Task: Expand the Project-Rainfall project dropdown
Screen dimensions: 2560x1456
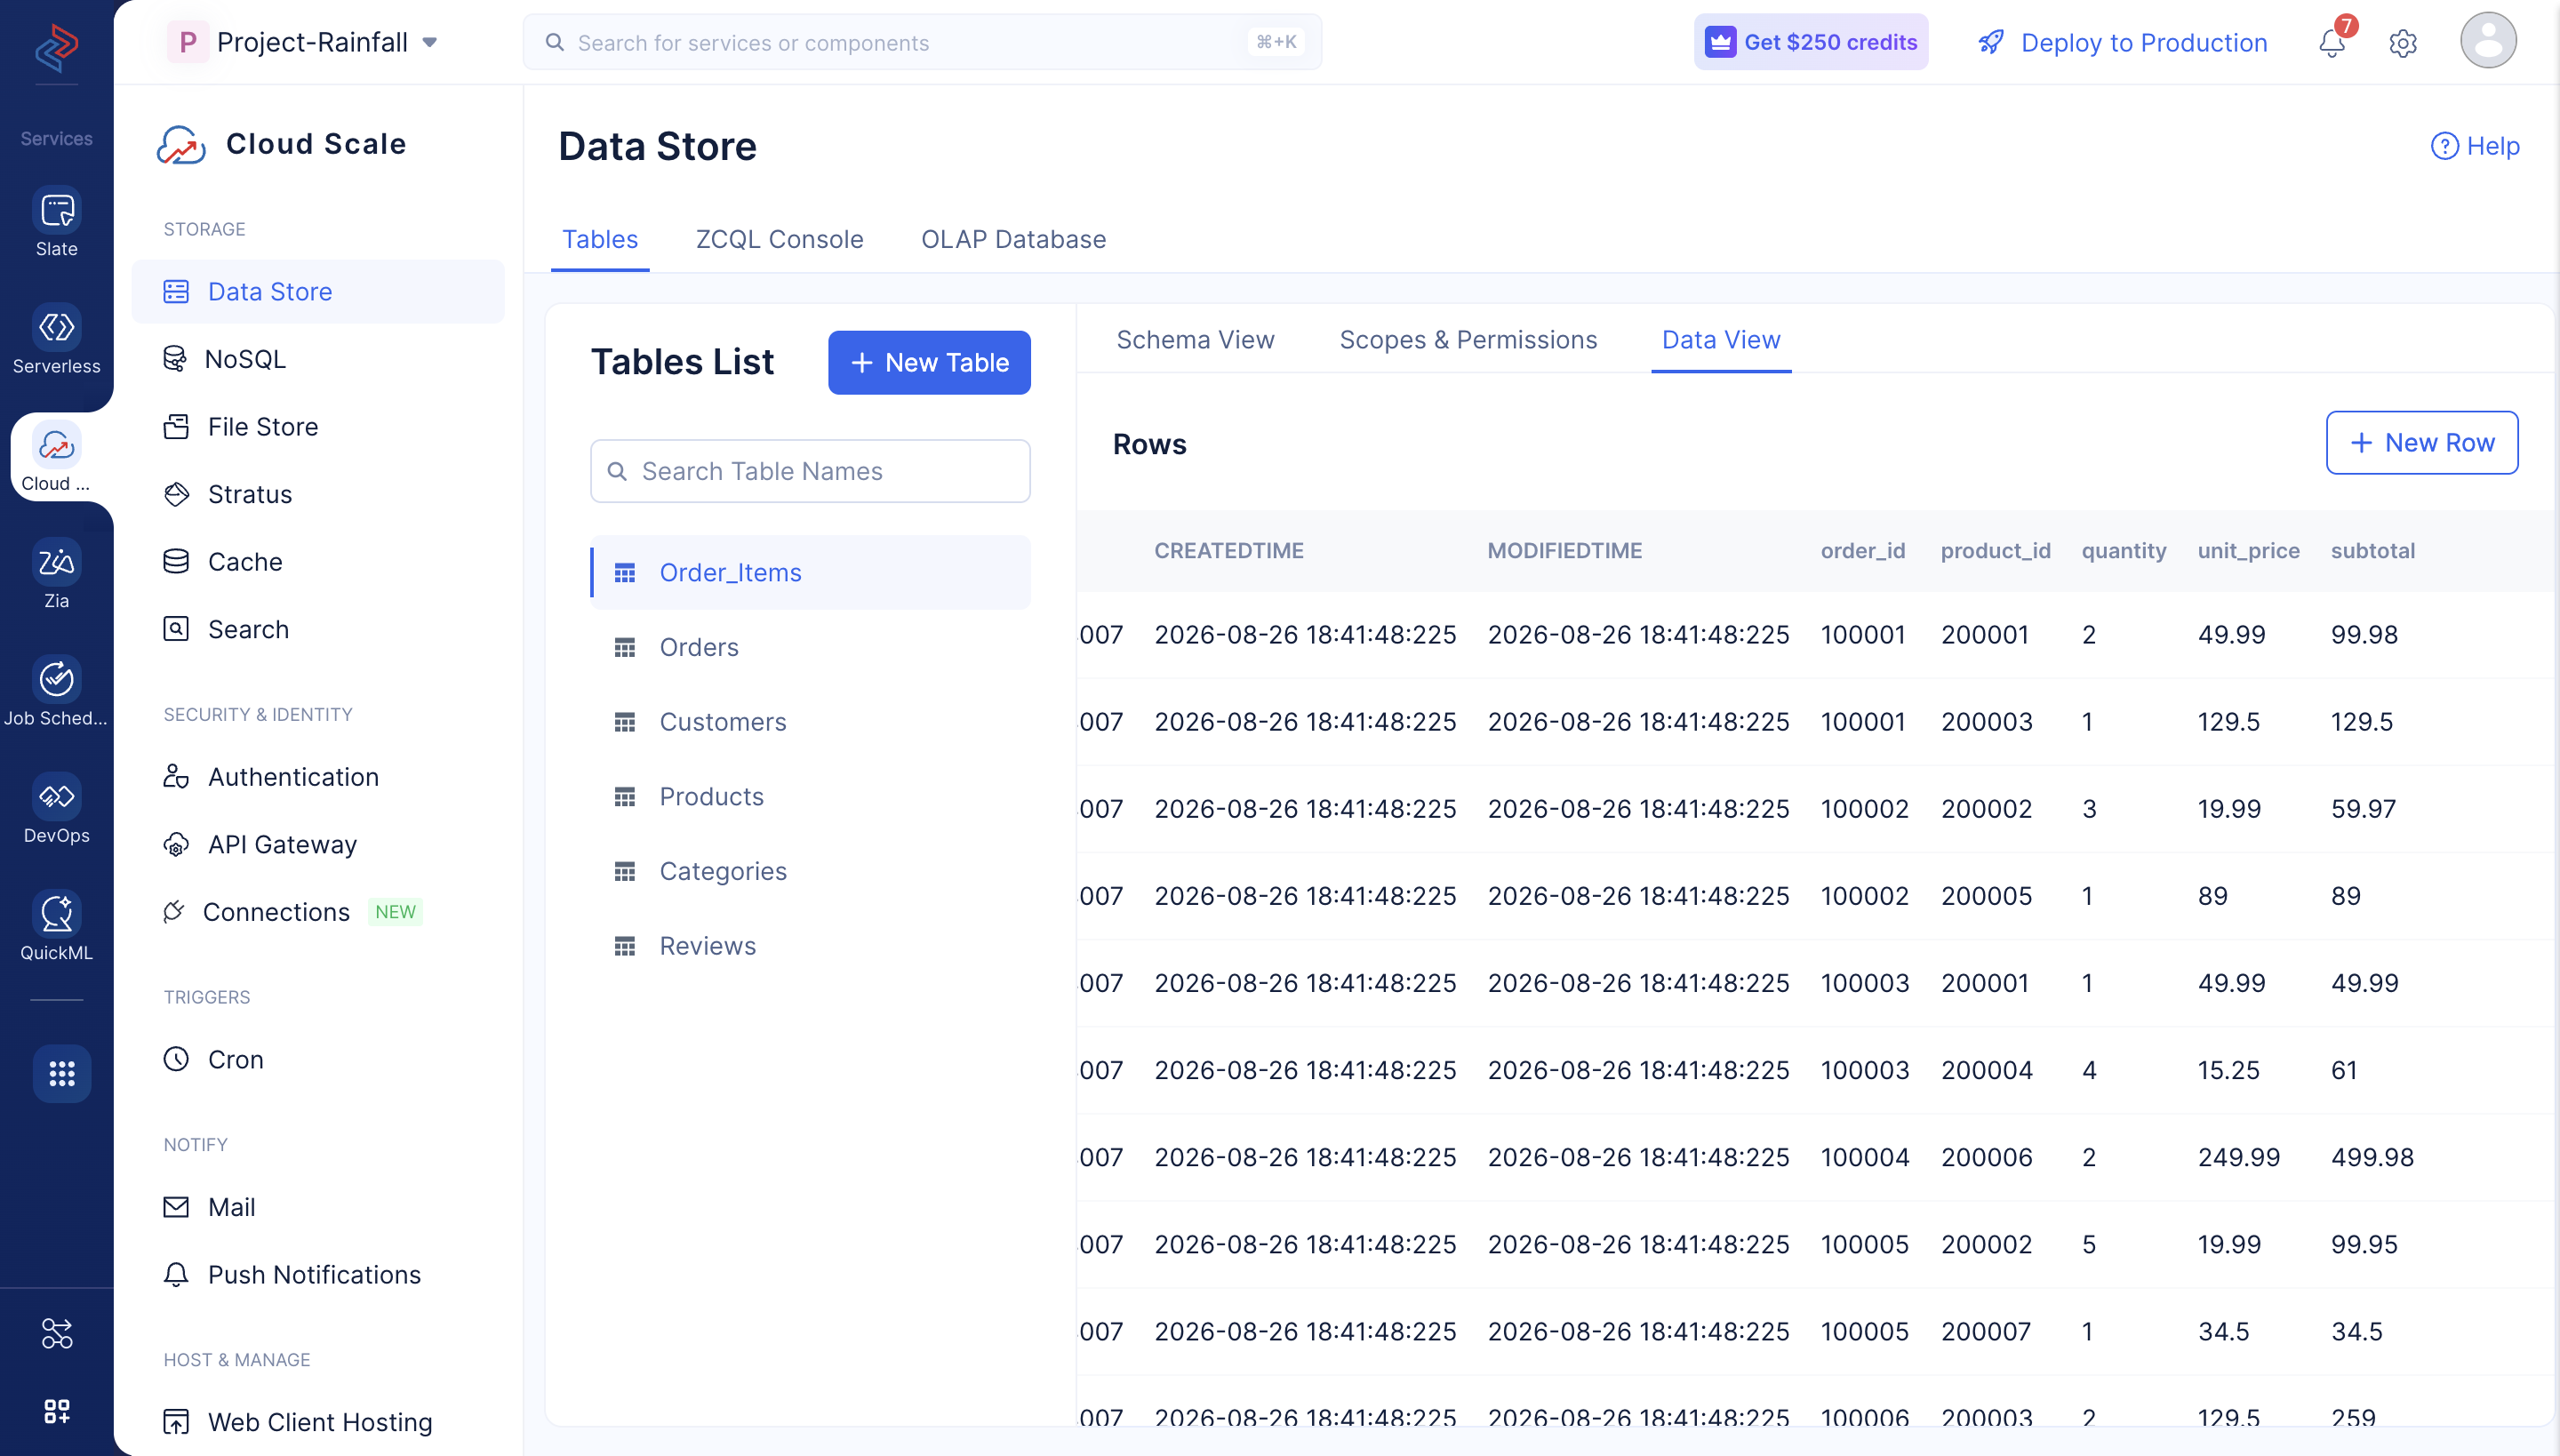Action: pos(303,42)
